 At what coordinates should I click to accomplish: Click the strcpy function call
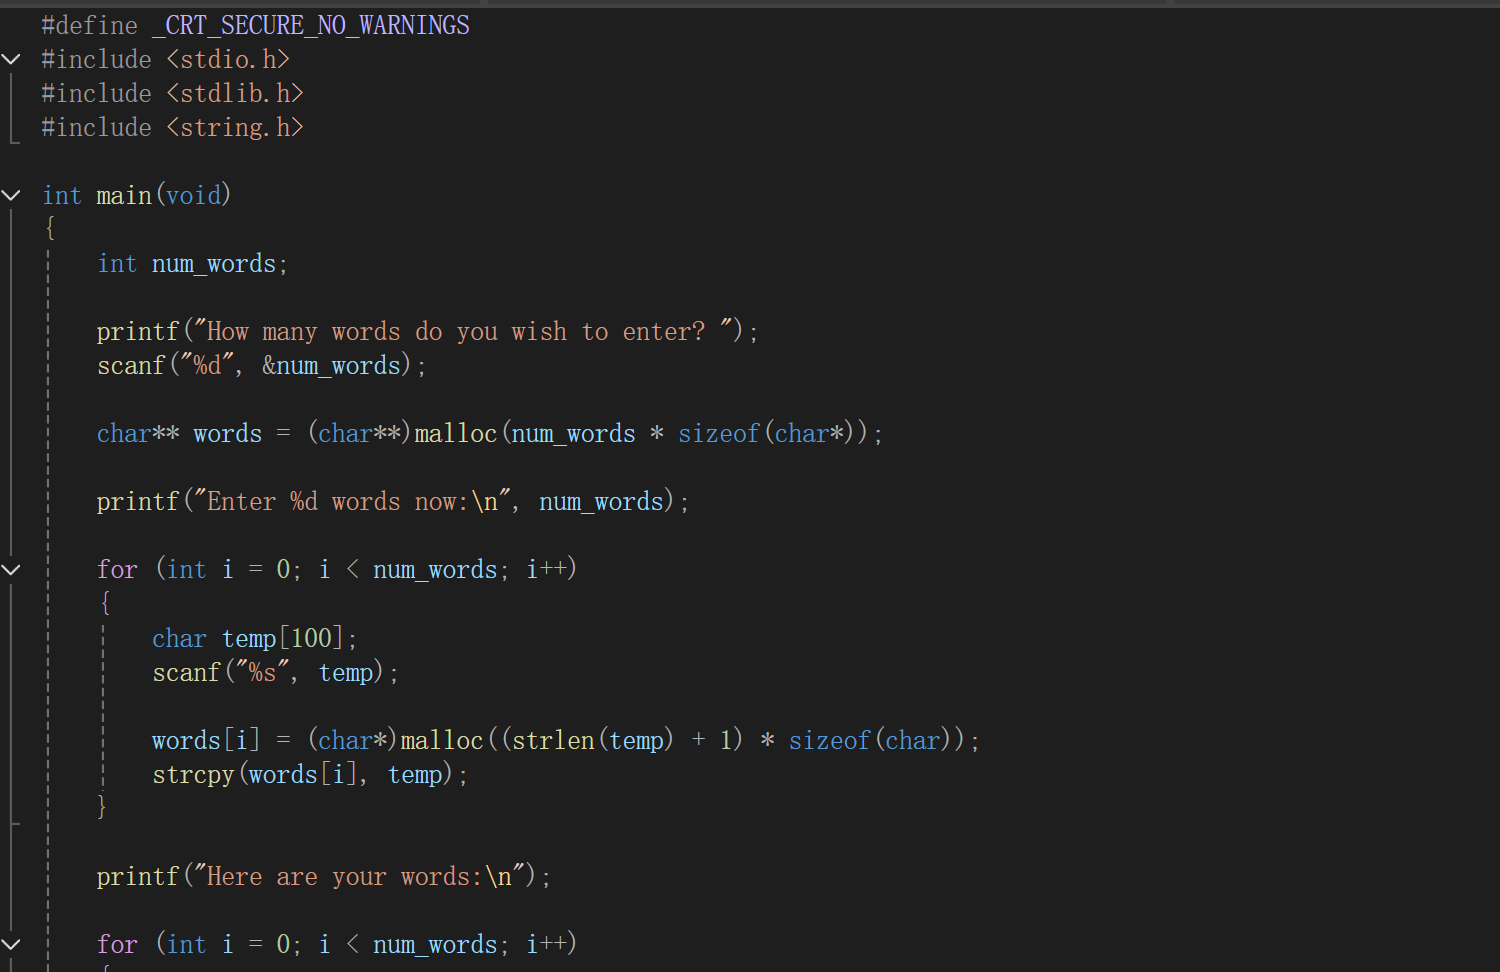(194, 775)
